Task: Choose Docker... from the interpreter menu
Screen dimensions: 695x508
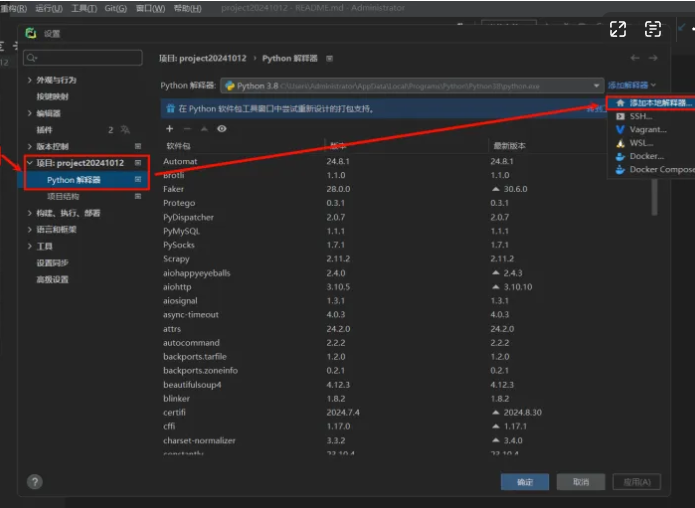Action: [651, 156]
